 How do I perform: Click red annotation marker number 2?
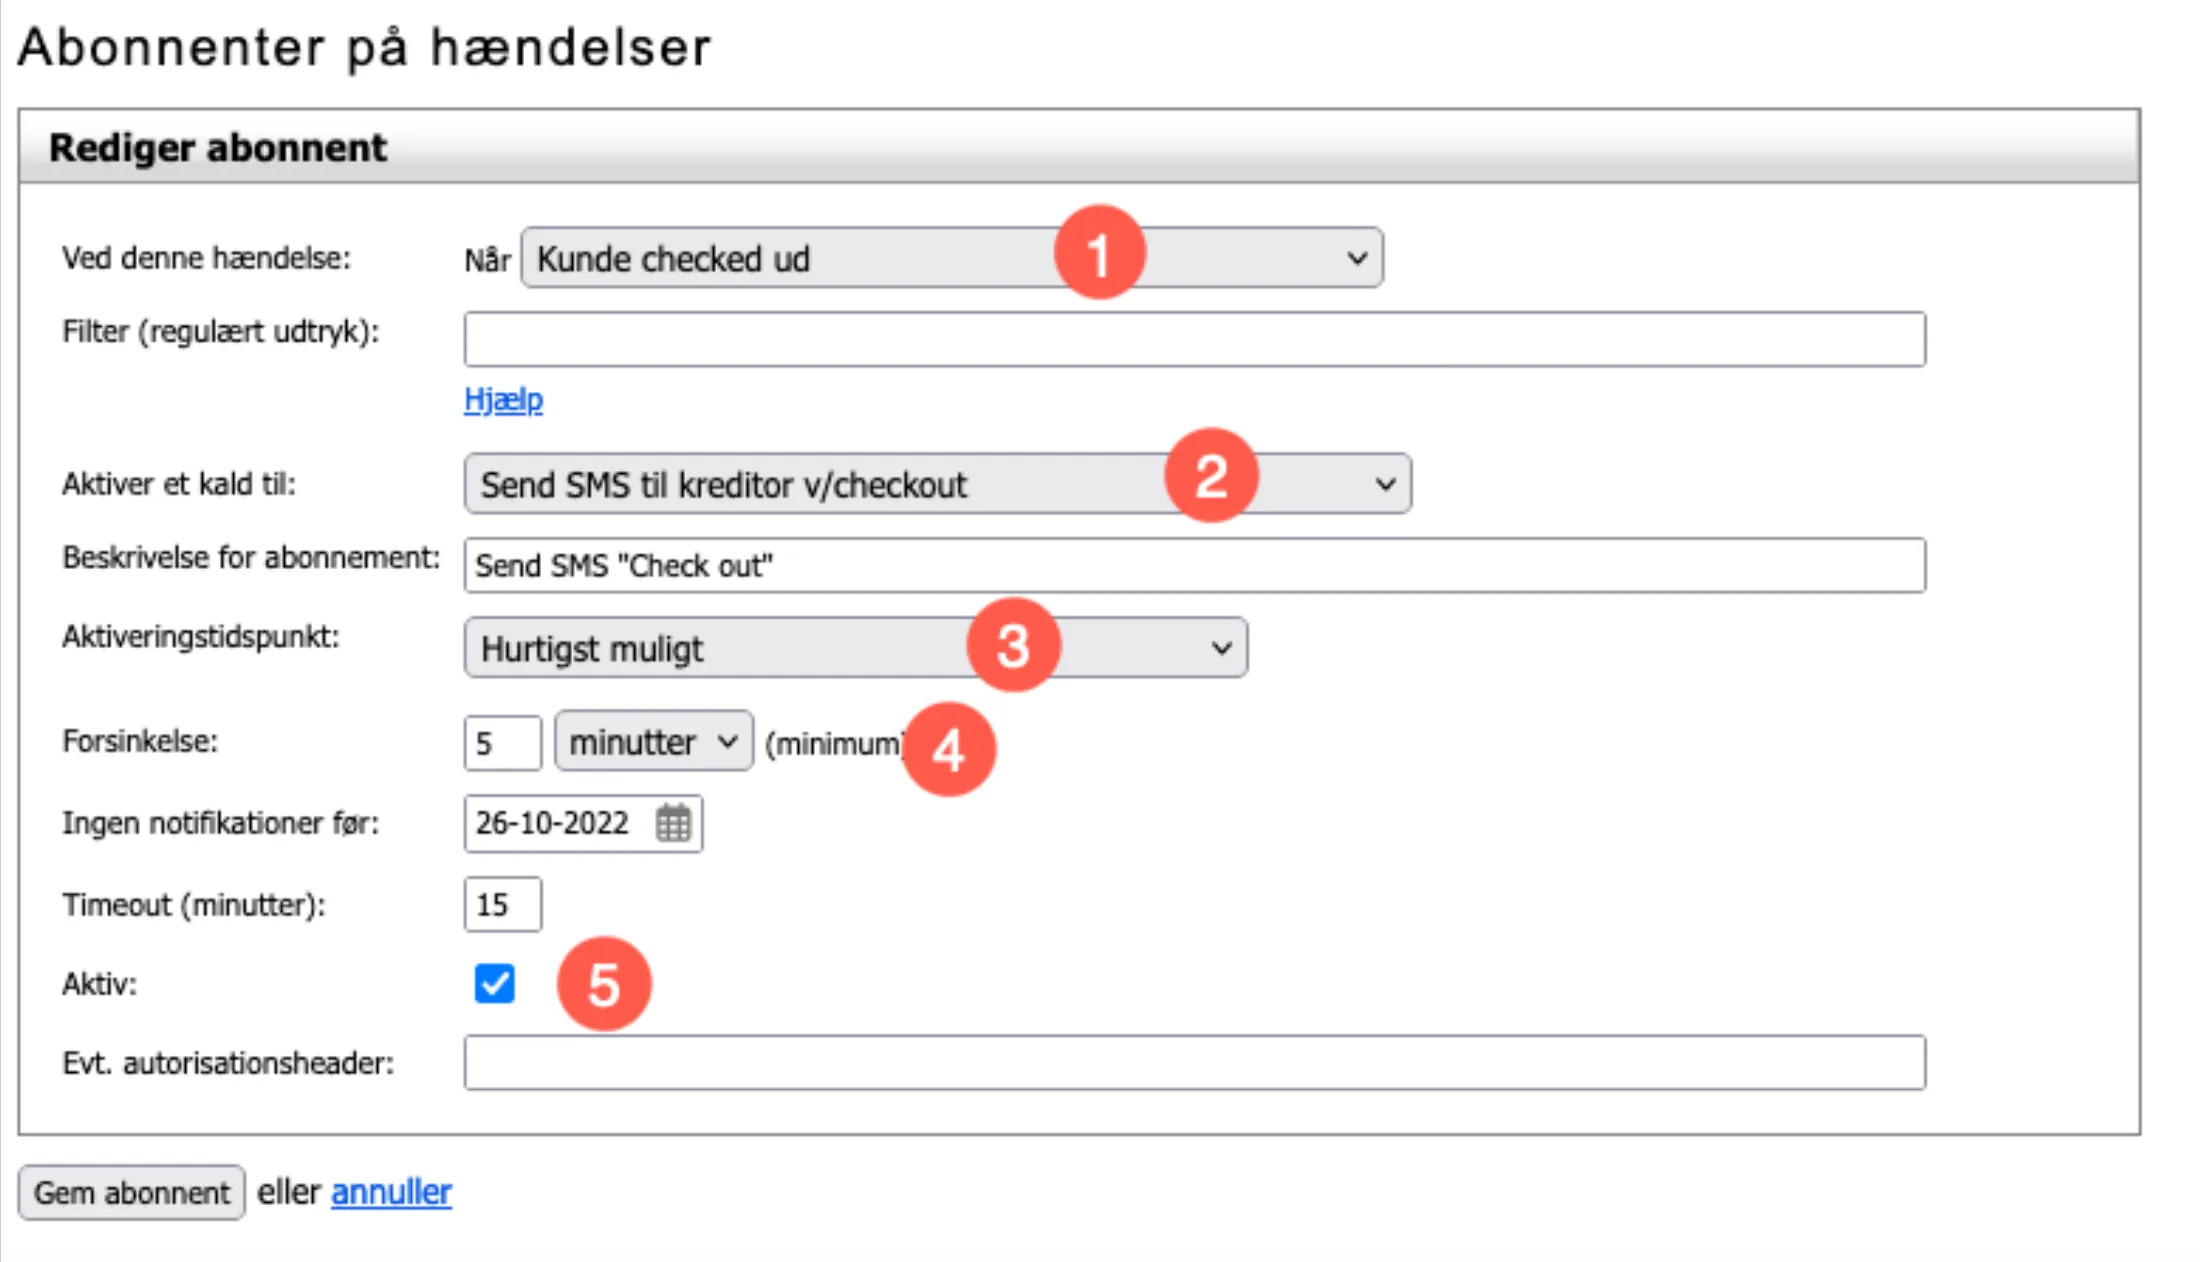click(x=1211, y=476)
